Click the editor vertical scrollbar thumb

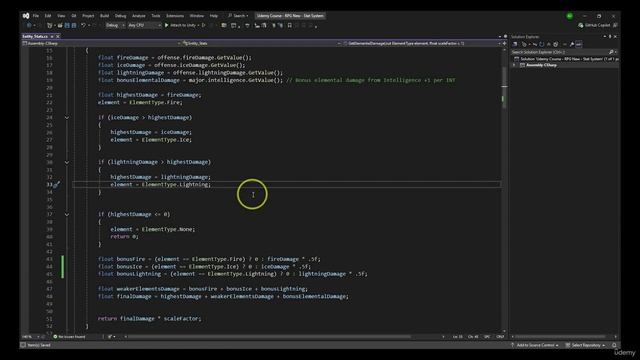504,87
